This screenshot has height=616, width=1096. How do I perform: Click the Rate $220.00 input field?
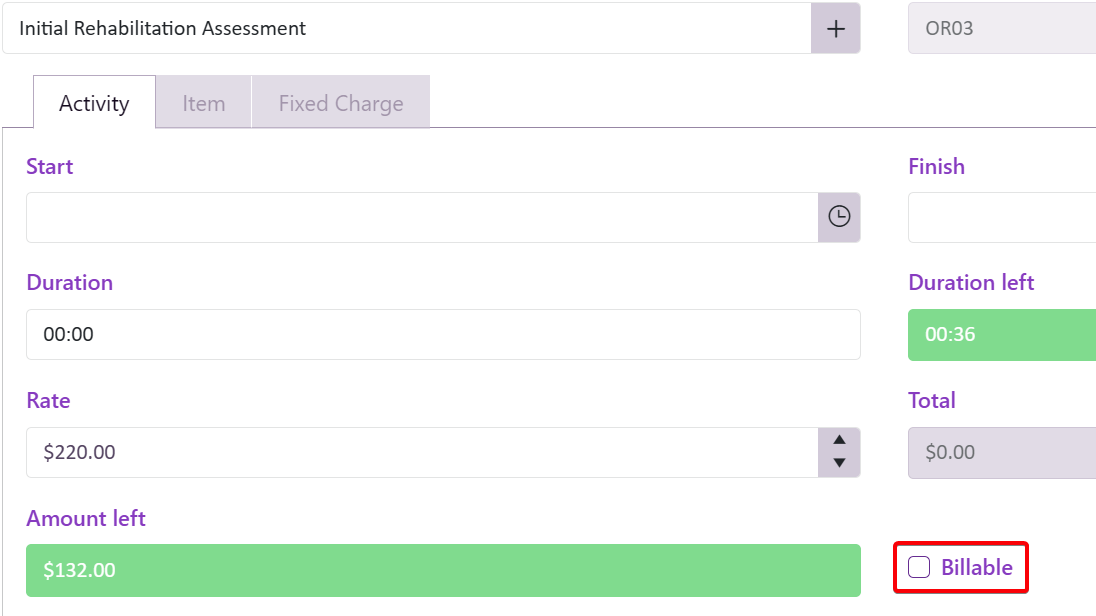tap(421, 452)
